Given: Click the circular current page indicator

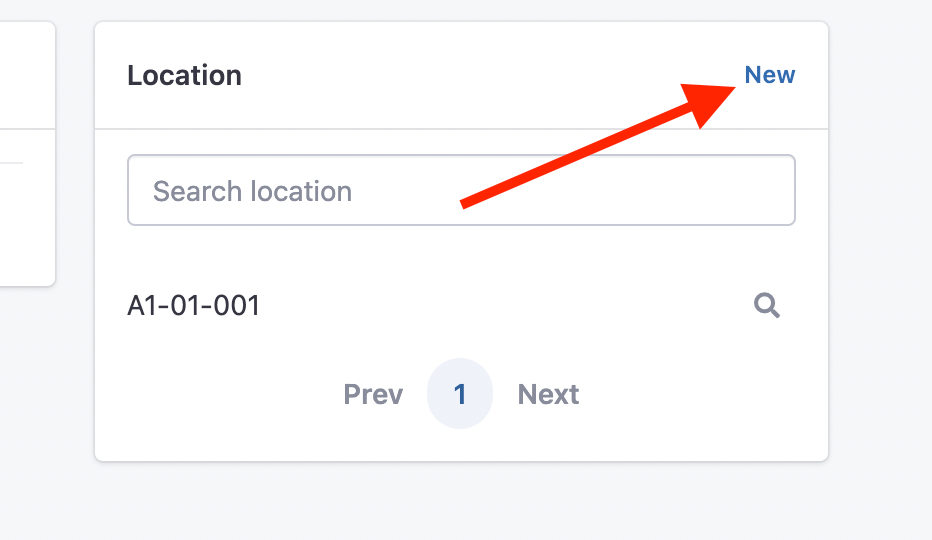Looking at the screenshot, I should point(459,394).
